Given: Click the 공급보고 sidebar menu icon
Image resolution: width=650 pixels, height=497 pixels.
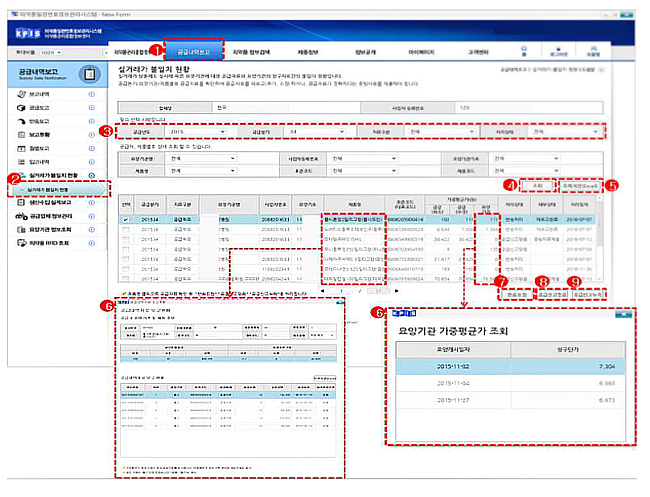Looking at the screenshot, I should pyautogui.click(x=21, y=108).
